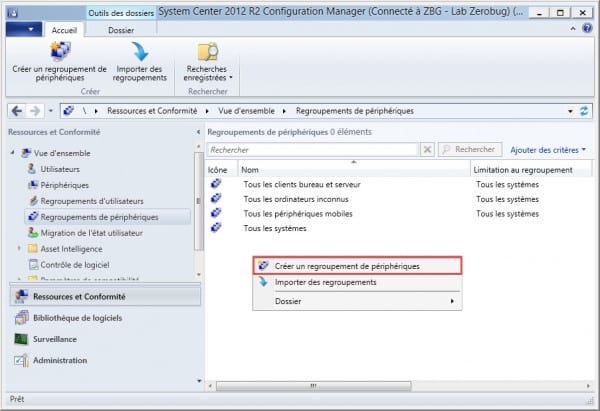Collapse the navigation pane with the chevron
Screen dimensions: 600x411
(198, 132)
